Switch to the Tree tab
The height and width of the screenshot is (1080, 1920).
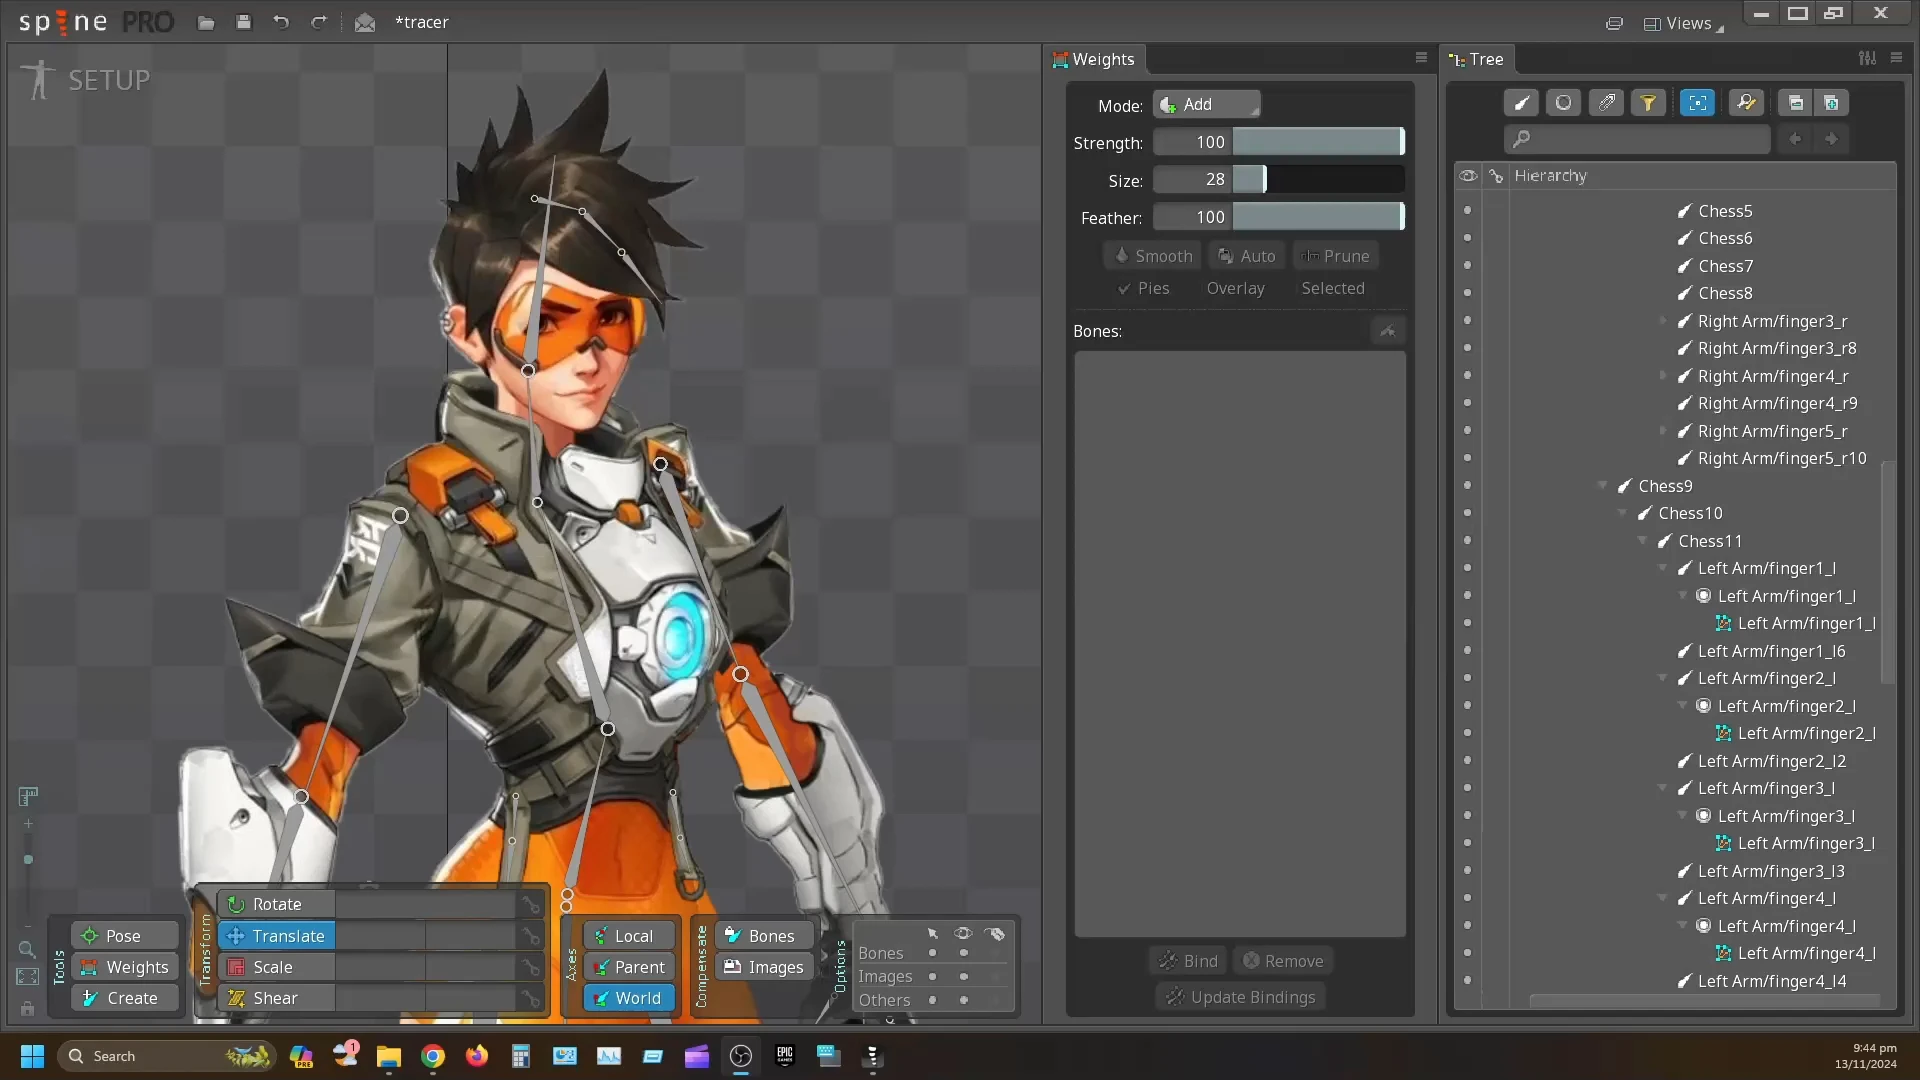click(1477, 59)
